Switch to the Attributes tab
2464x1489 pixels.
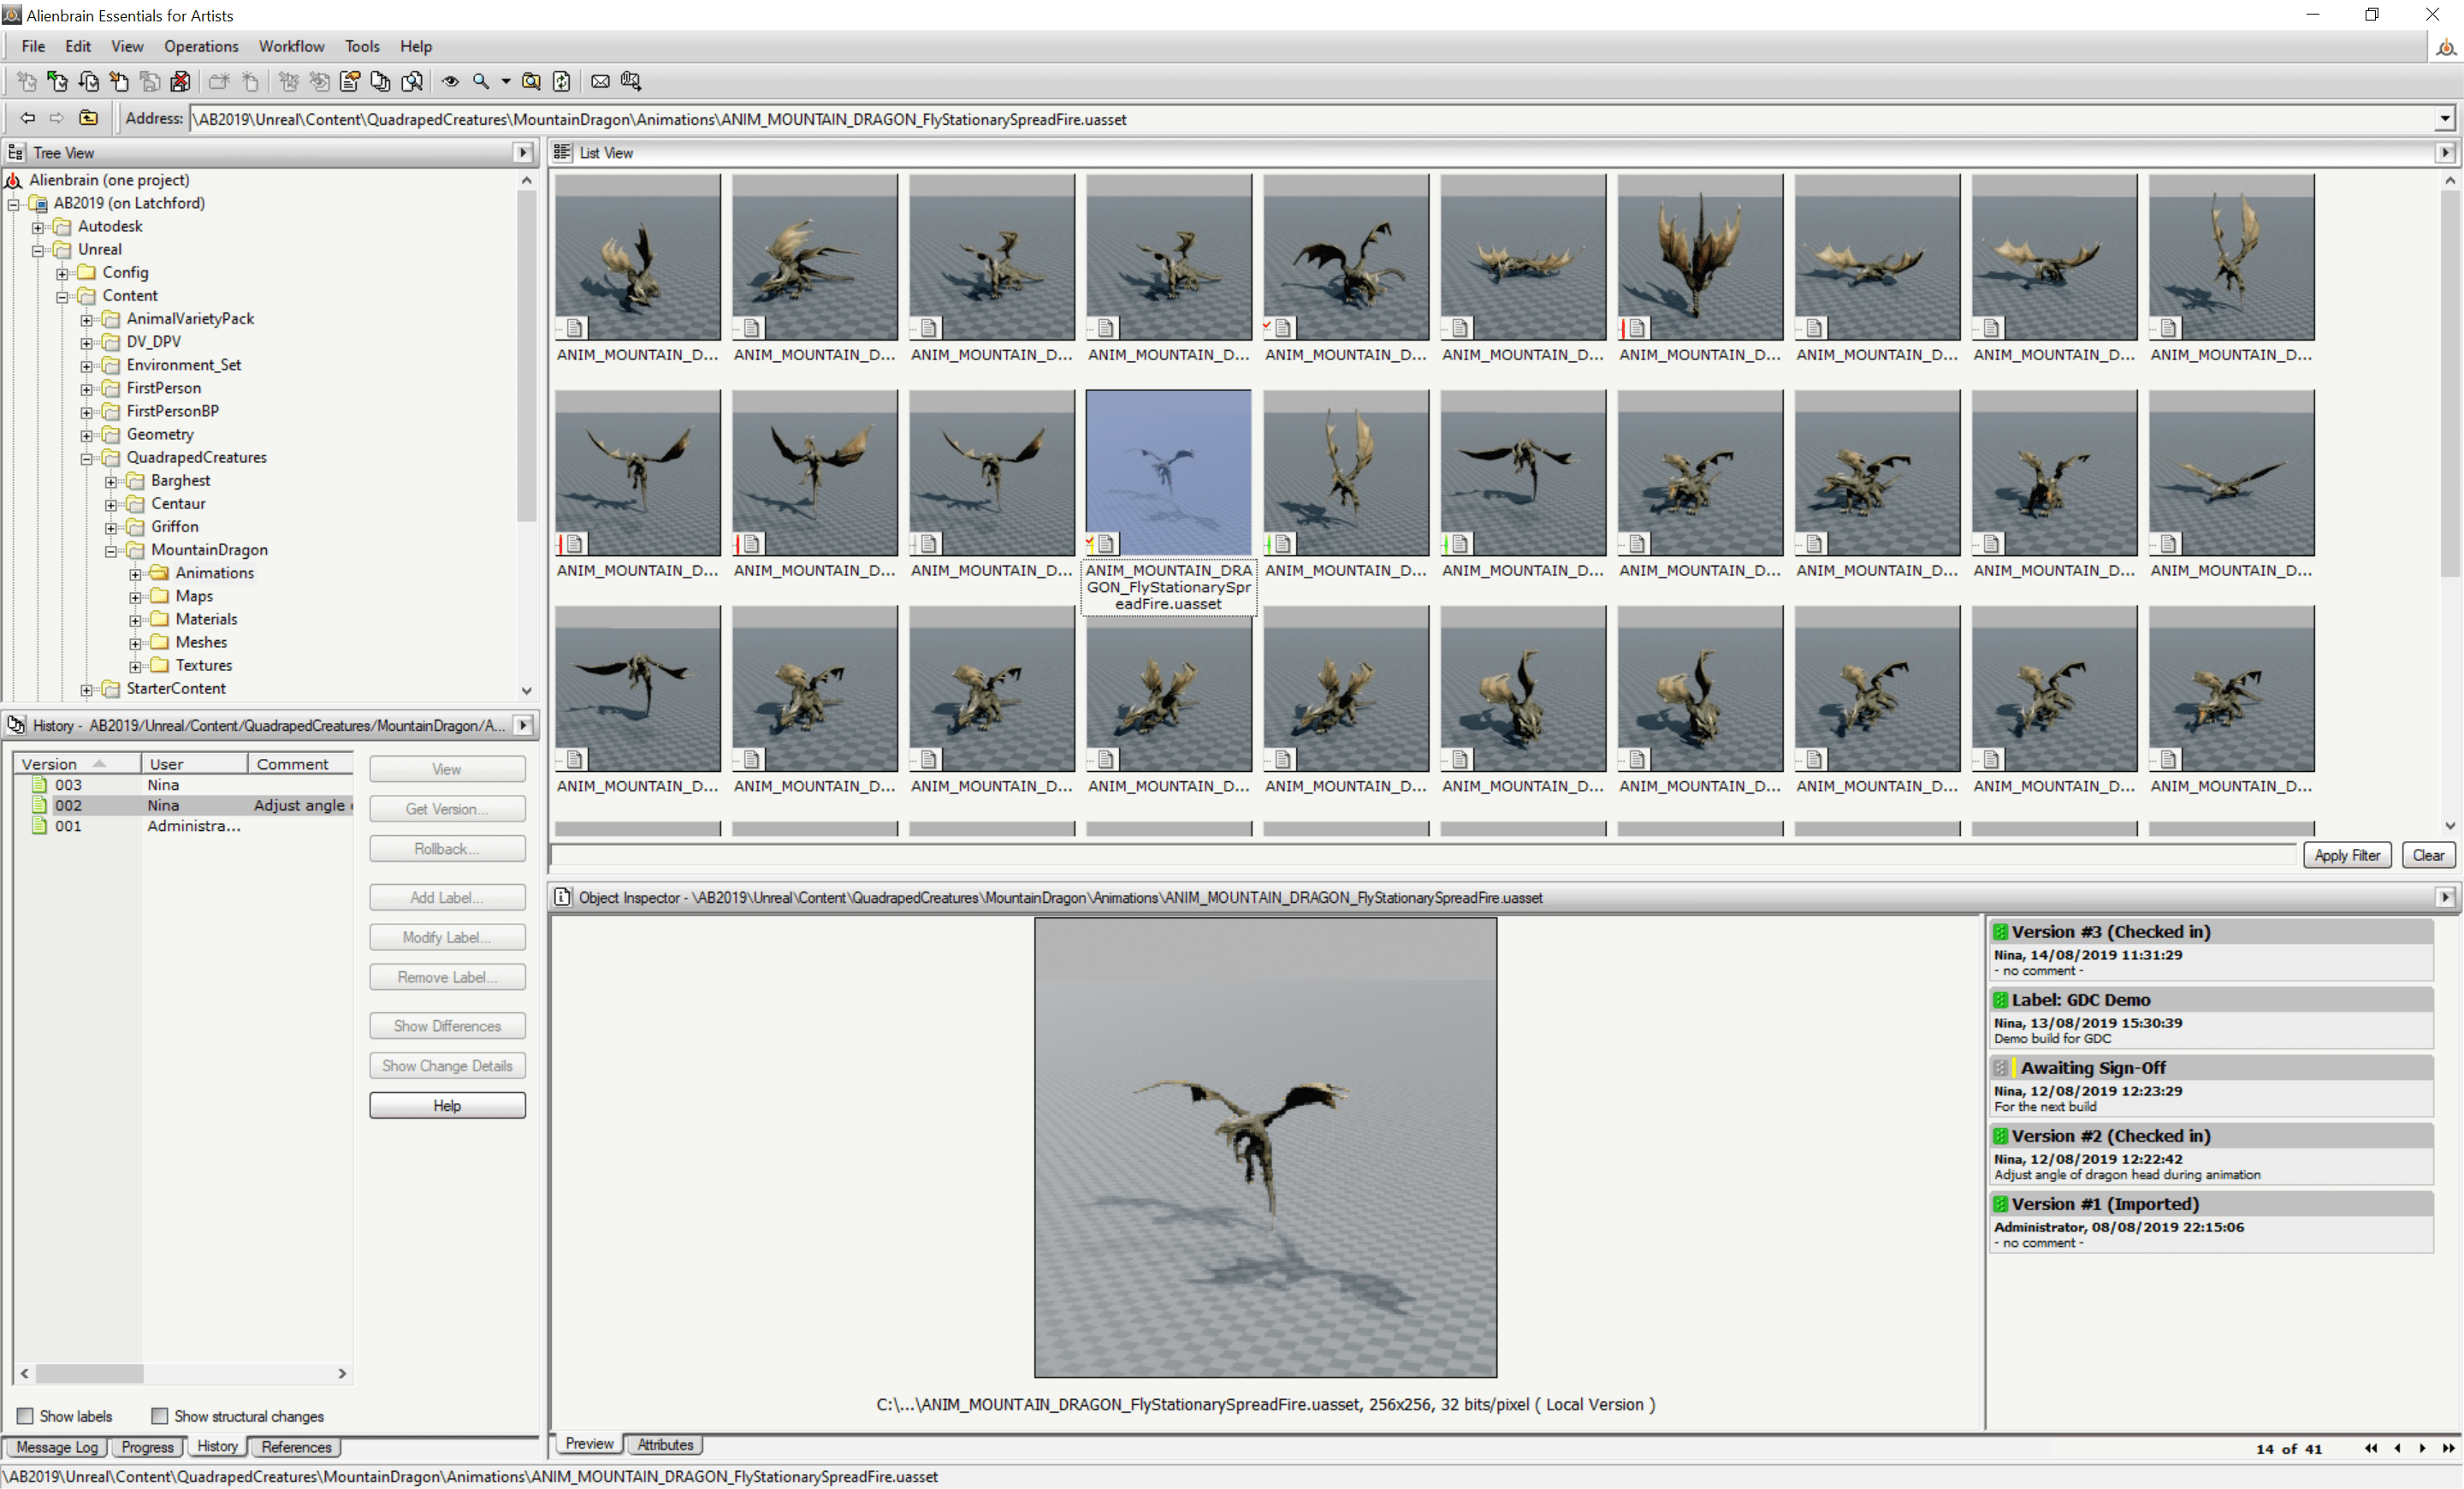(664, 1444)
